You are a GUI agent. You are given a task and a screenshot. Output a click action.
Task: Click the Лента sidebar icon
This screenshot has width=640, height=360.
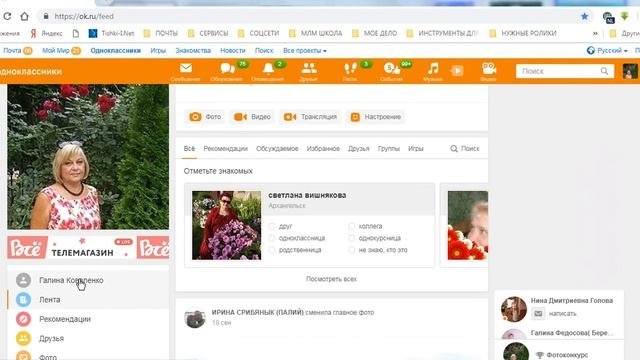click(x=23, y=300)
